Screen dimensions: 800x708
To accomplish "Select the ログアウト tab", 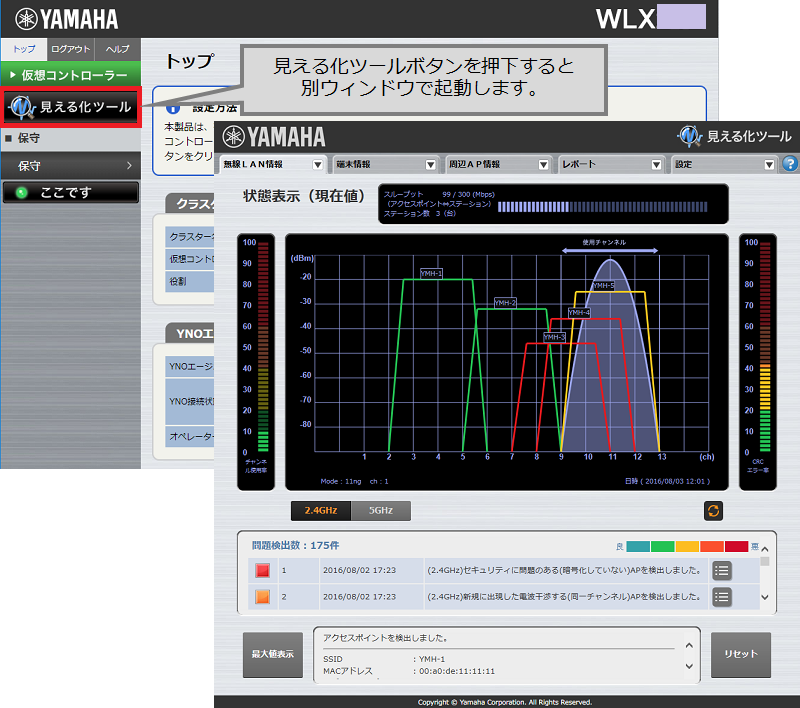I will pyautogui.click(x=70, y=49).
